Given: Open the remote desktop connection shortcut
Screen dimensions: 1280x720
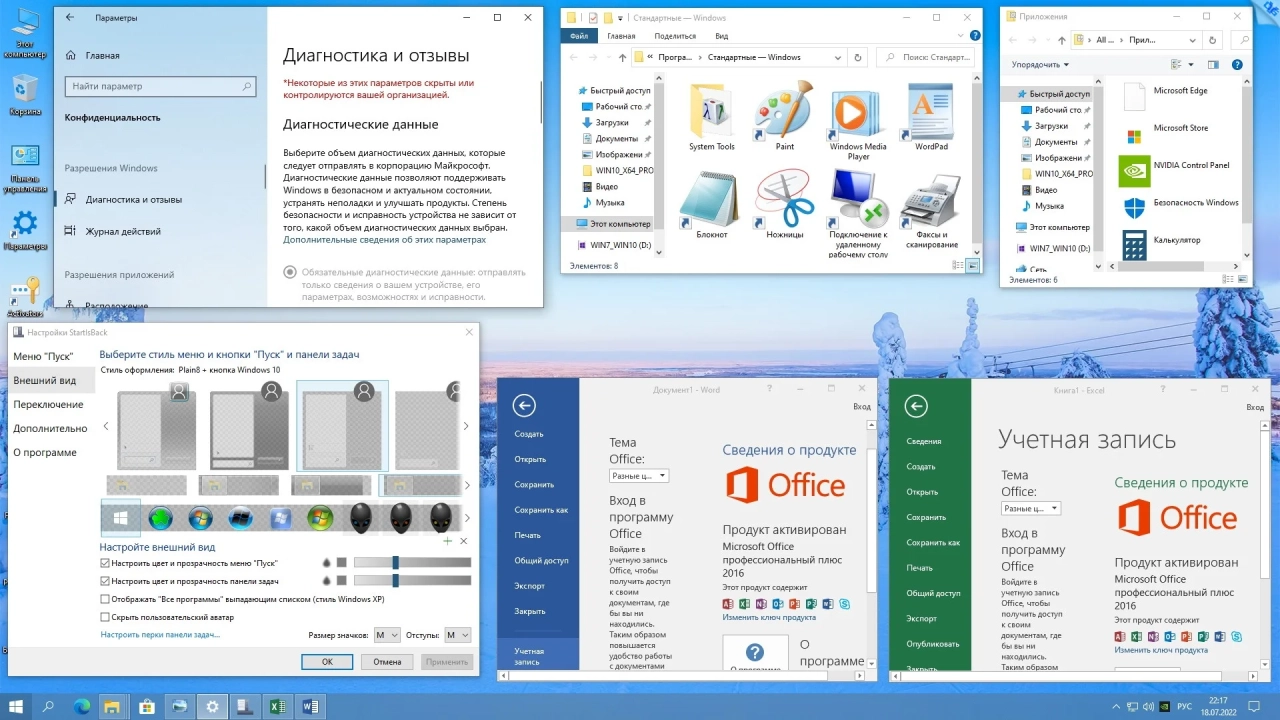Looking at the screenshot, I should click(858, 197).
